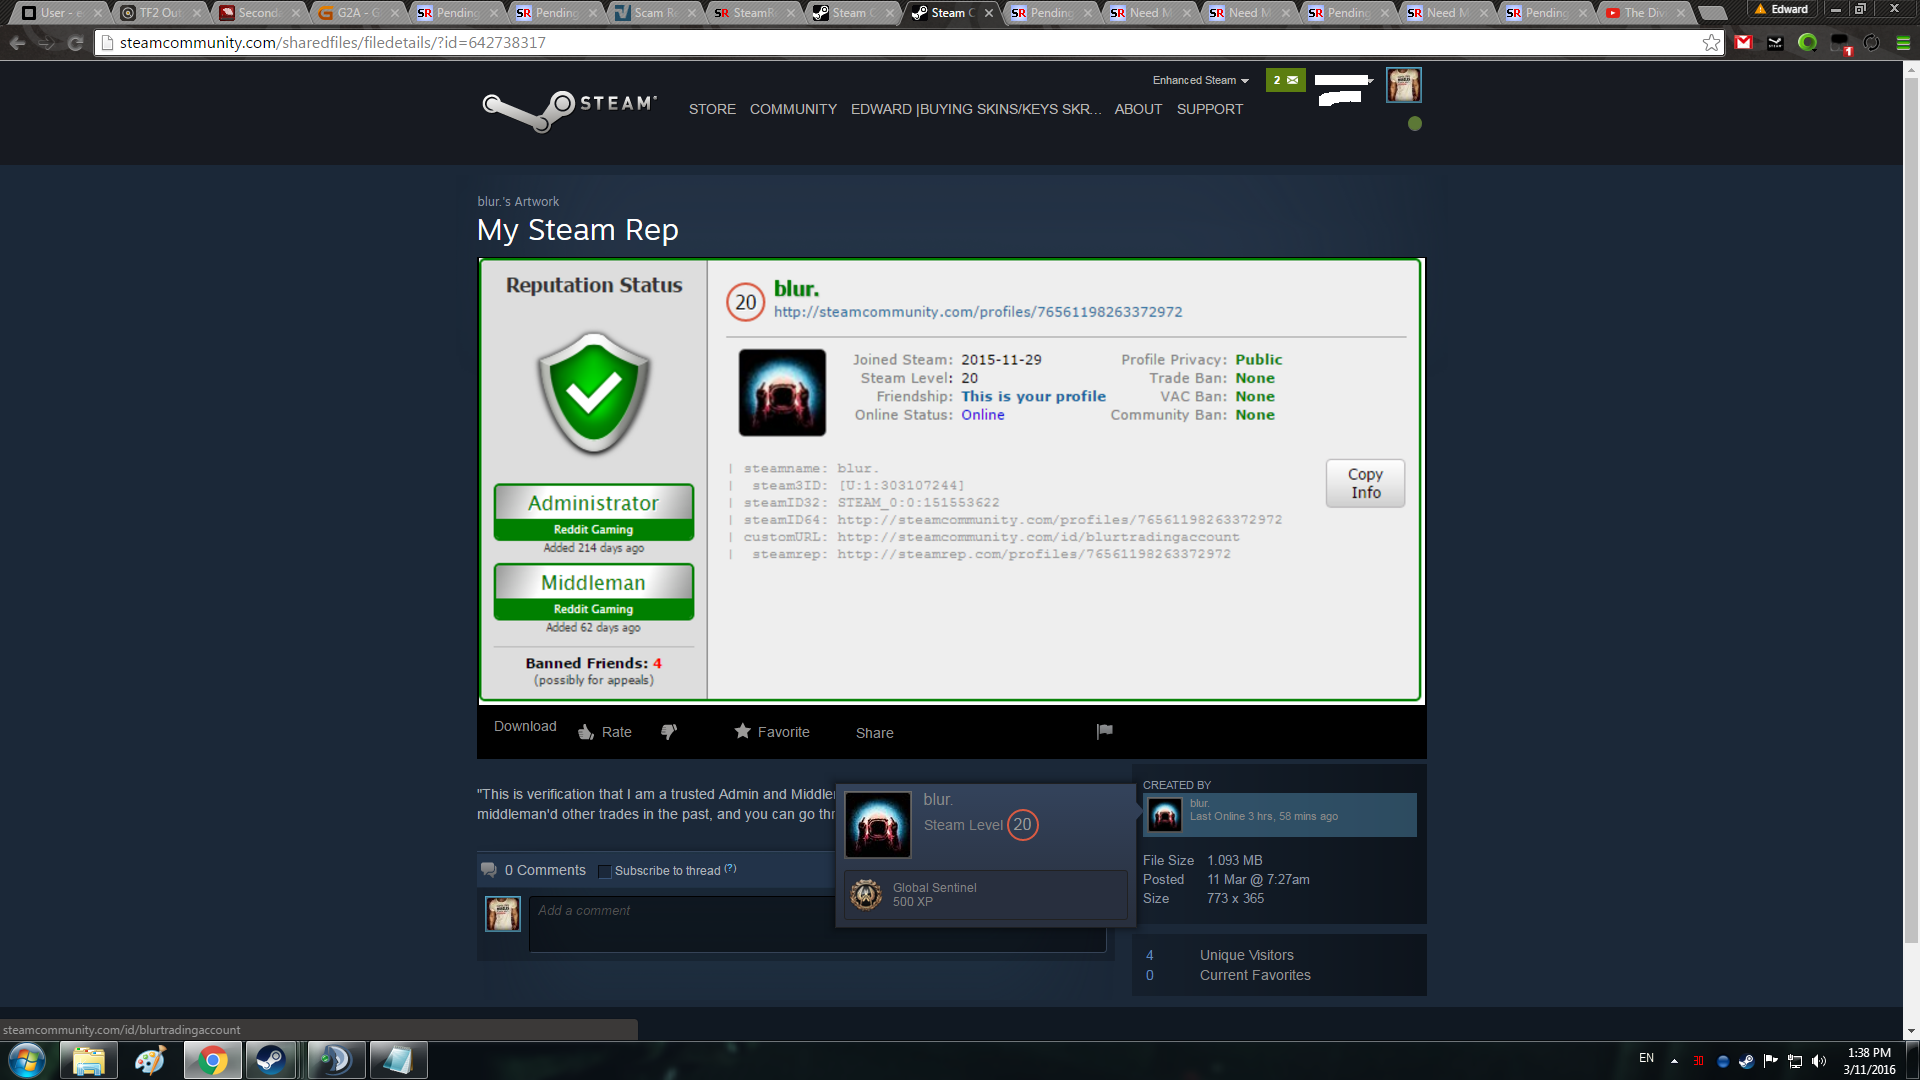Open the Steam inbox notifications icon
Viewport: 1920px width, 1080px height.
[1285, 80]
